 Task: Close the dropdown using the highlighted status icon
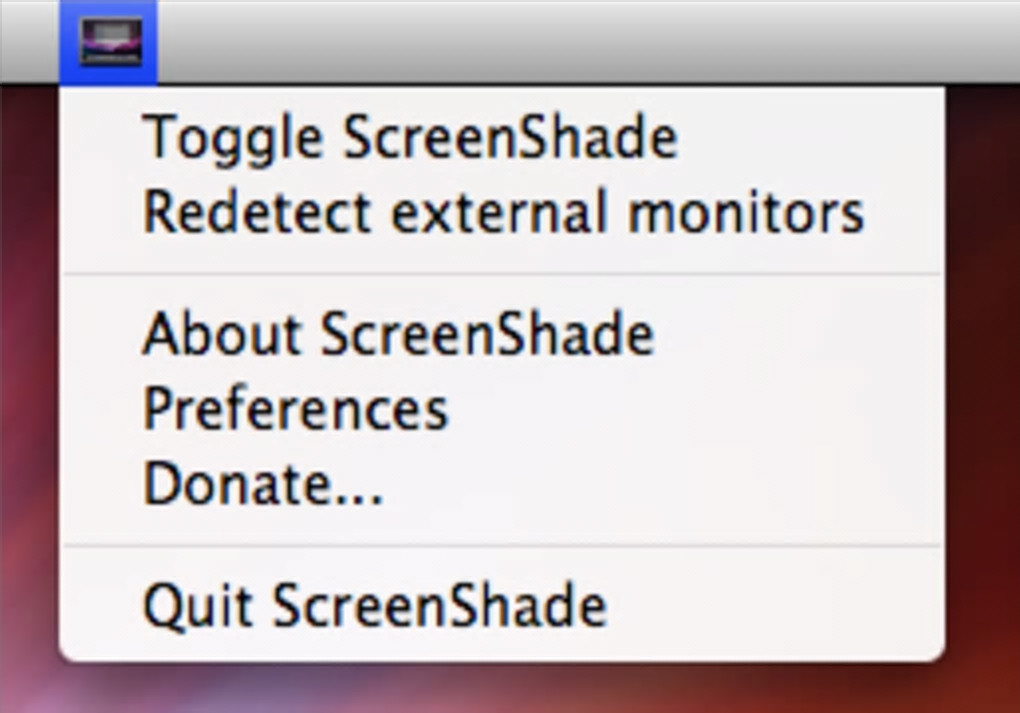point(108,42)
